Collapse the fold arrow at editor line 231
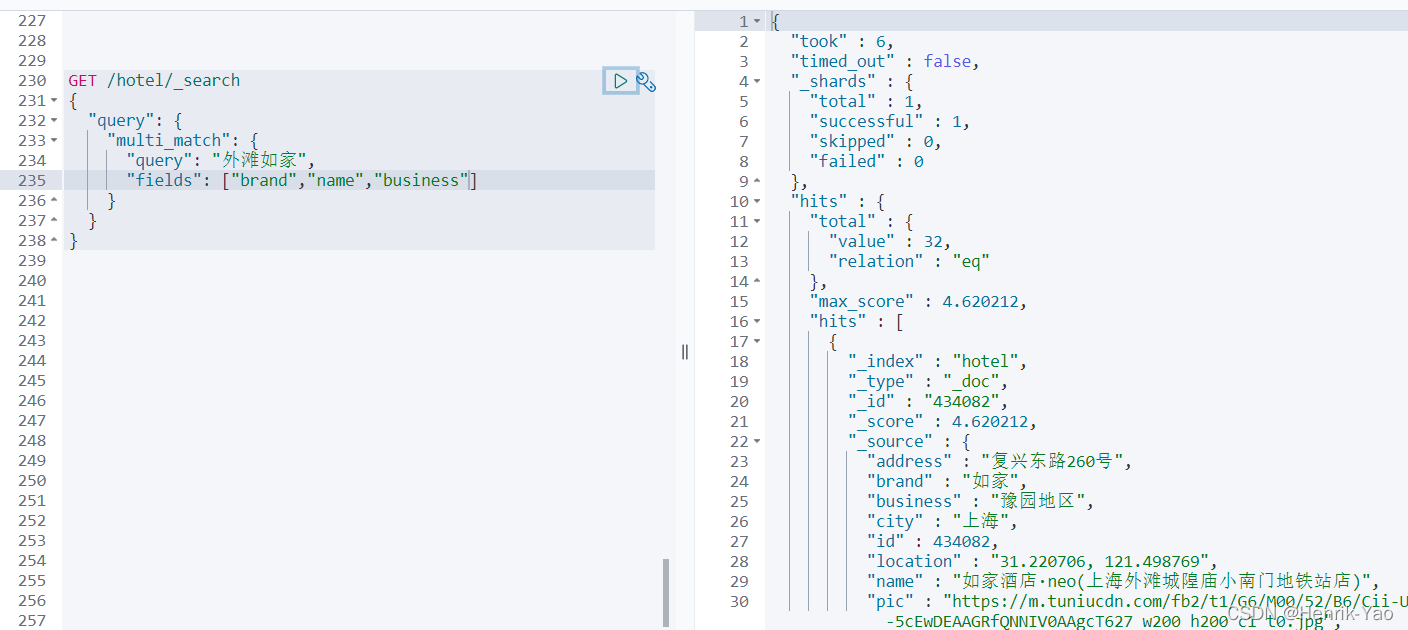This screenshot has height=630, width=1408. 54,101
